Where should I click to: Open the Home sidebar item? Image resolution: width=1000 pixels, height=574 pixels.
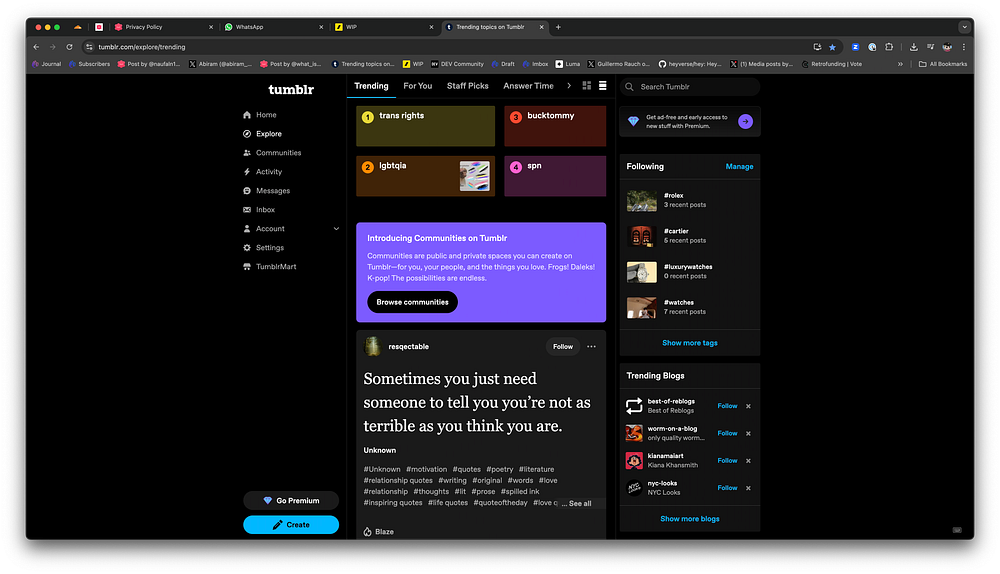pos(260,115)
